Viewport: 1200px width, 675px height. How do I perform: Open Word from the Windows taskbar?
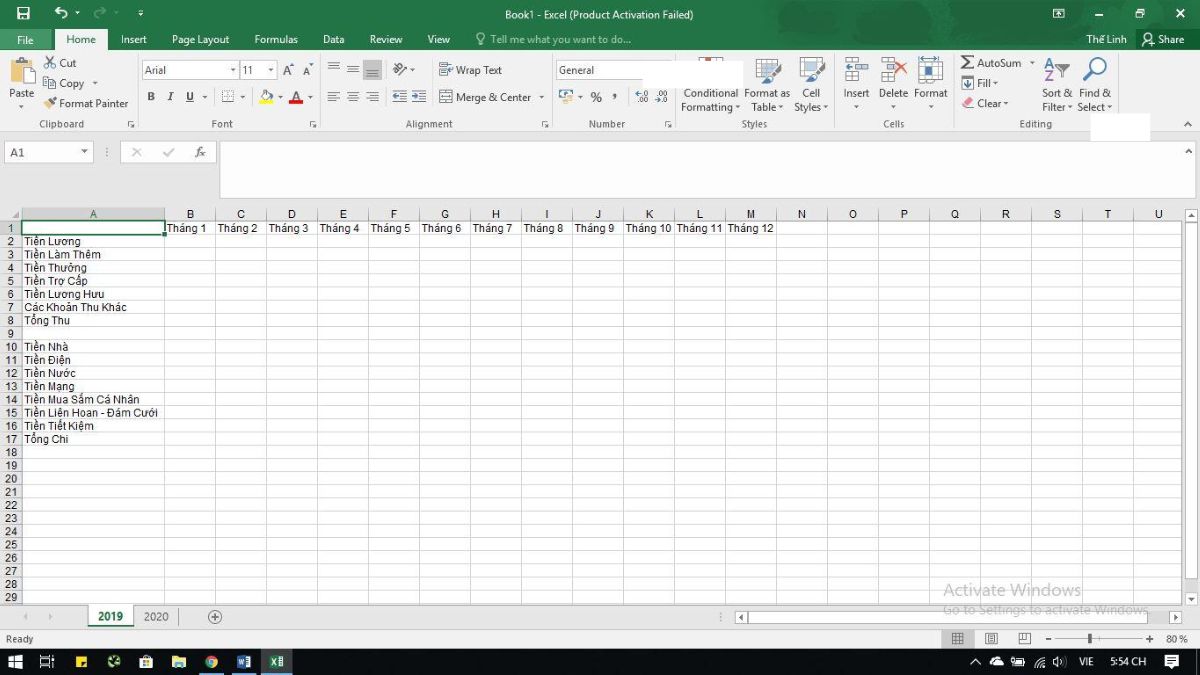tap(243, 661)
